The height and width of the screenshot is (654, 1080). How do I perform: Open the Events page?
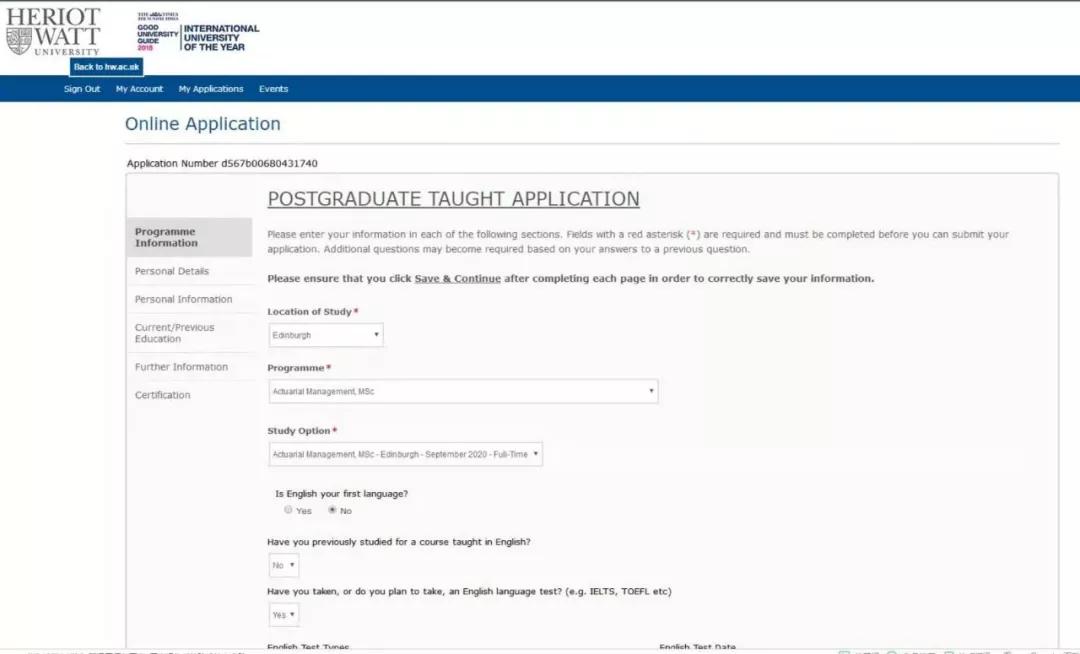tap(273, 89)
